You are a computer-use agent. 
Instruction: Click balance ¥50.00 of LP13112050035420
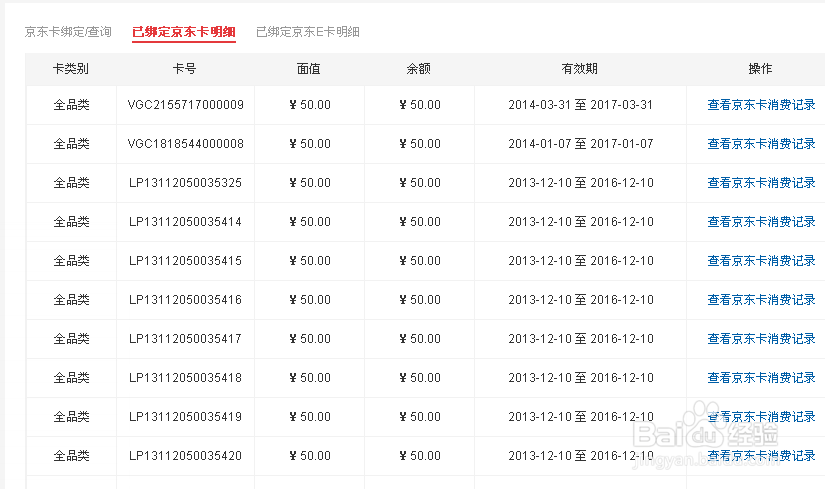pyautogui.click(x=419, y=455)
